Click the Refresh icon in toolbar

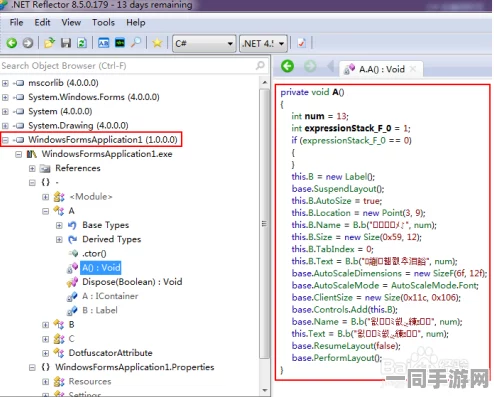coord(82,43)
